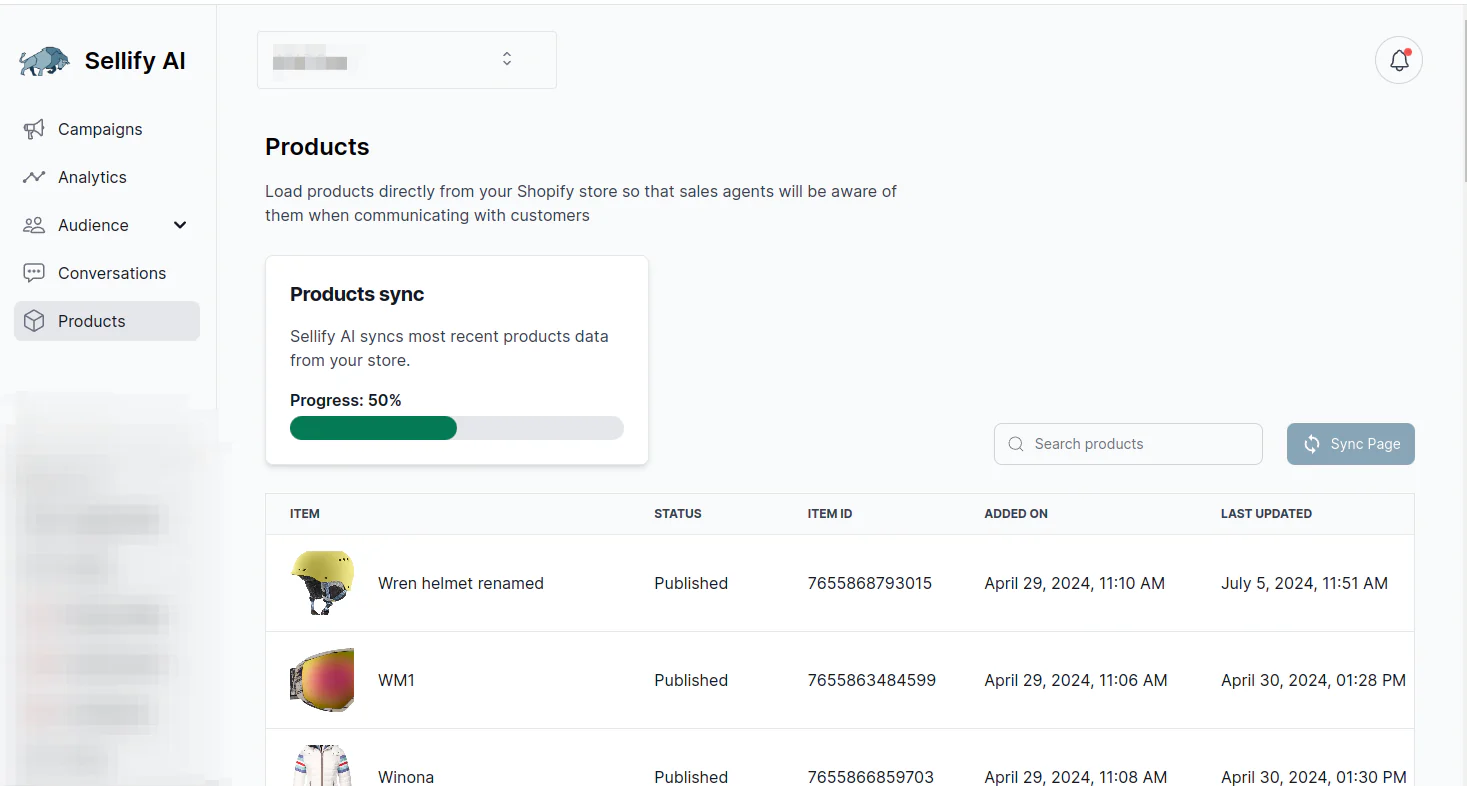1467x786 pixels.
Task: Focus the Search products field
Action: click(x=1128, y=444)
